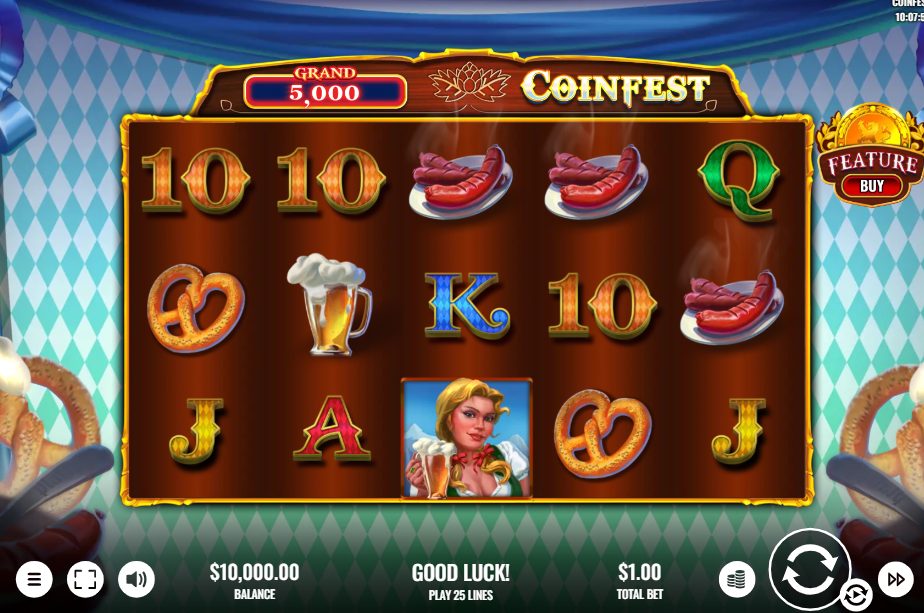
Task: Click the beer mug symbol
Action: pyautogui.click(x=329, y=305)
